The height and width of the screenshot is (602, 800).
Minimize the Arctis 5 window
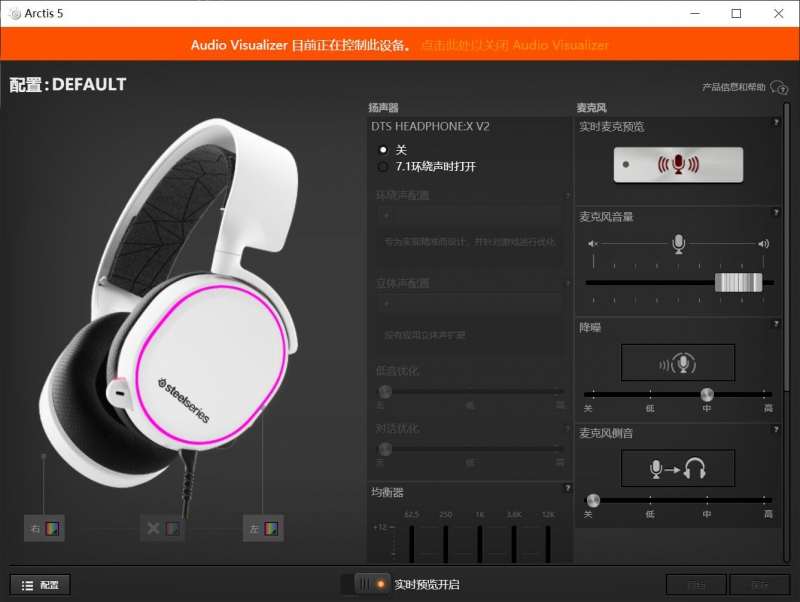695,14
